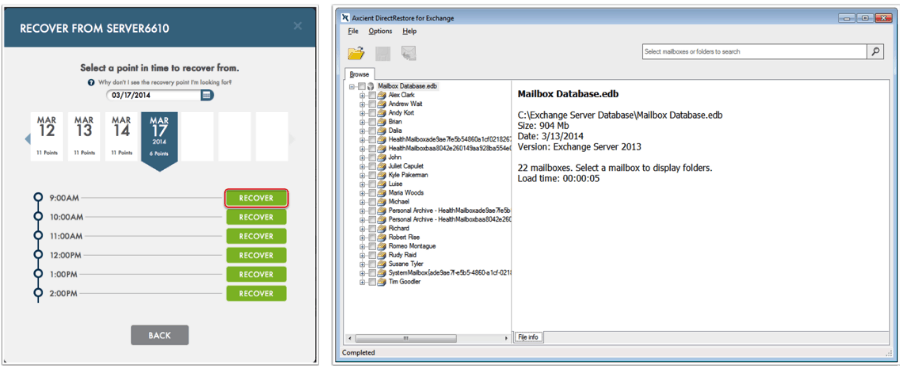This screenshot has width=900, height=373.
Task: Click the search magnifier icon
Action: 874,51
